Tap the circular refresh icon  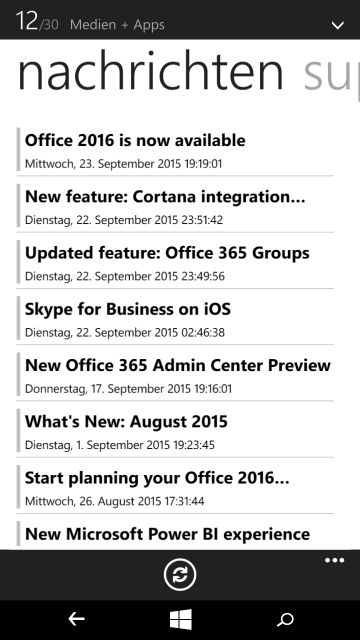(x=180, y=575)
